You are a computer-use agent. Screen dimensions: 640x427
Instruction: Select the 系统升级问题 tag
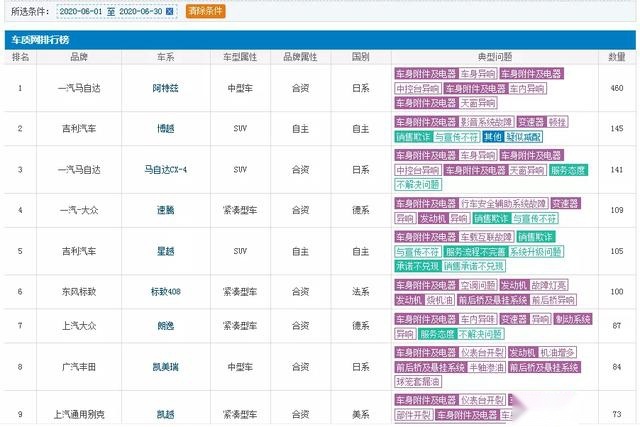536,252
